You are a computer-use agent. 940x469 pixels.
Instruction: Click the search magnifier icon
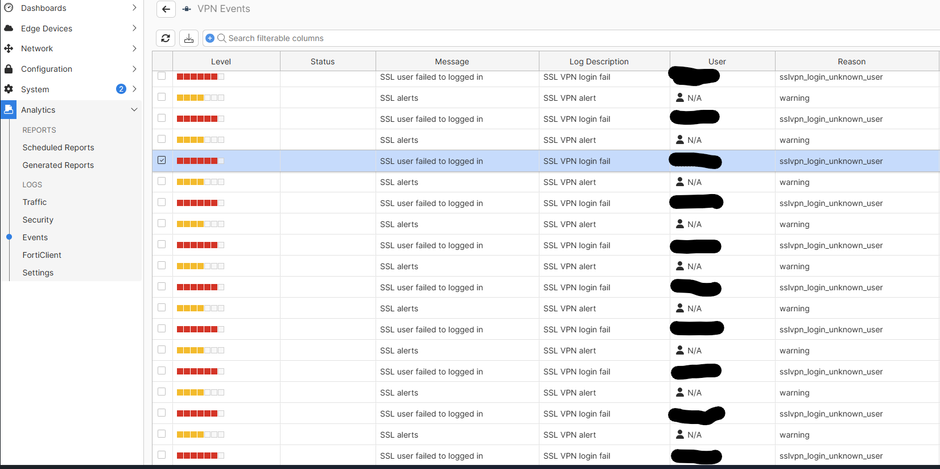[x=221, y=38]
